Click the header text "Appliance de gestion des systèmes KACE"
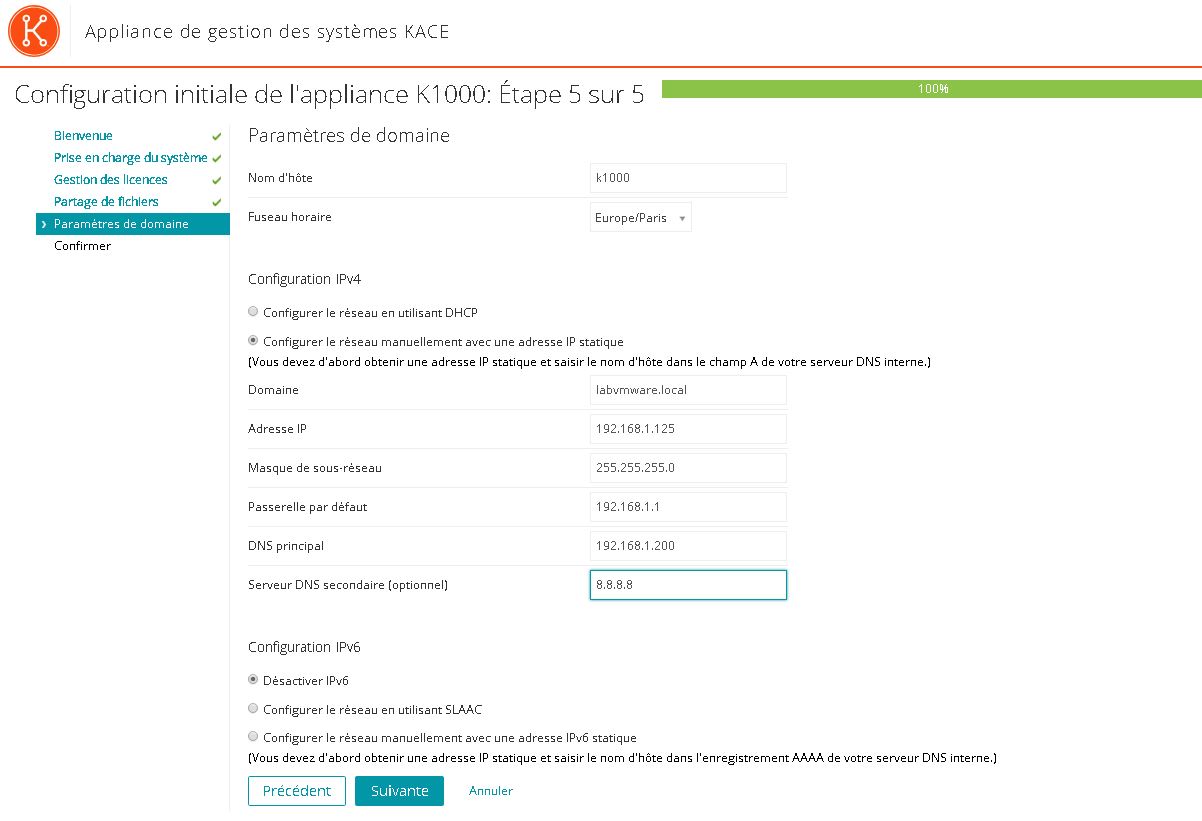The image size is (1202, 821). (x=267, y=32)
